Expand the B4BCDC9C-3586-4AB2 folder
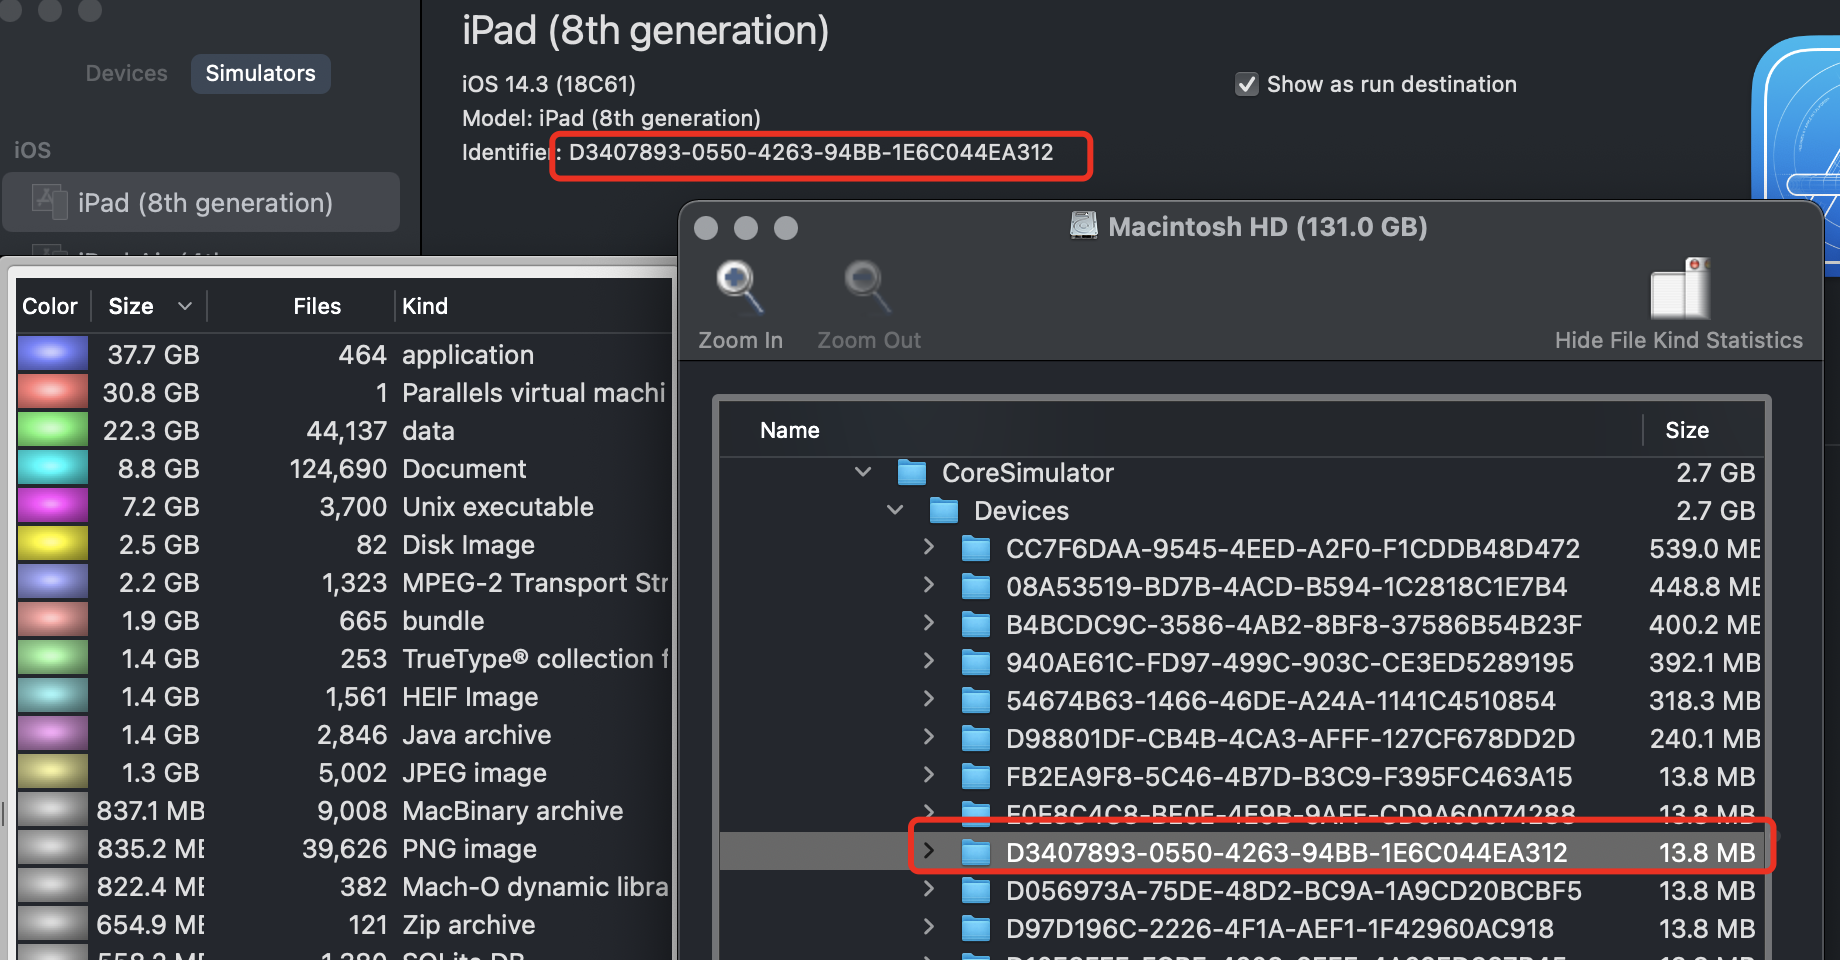1840x960 pixels. 929,623
